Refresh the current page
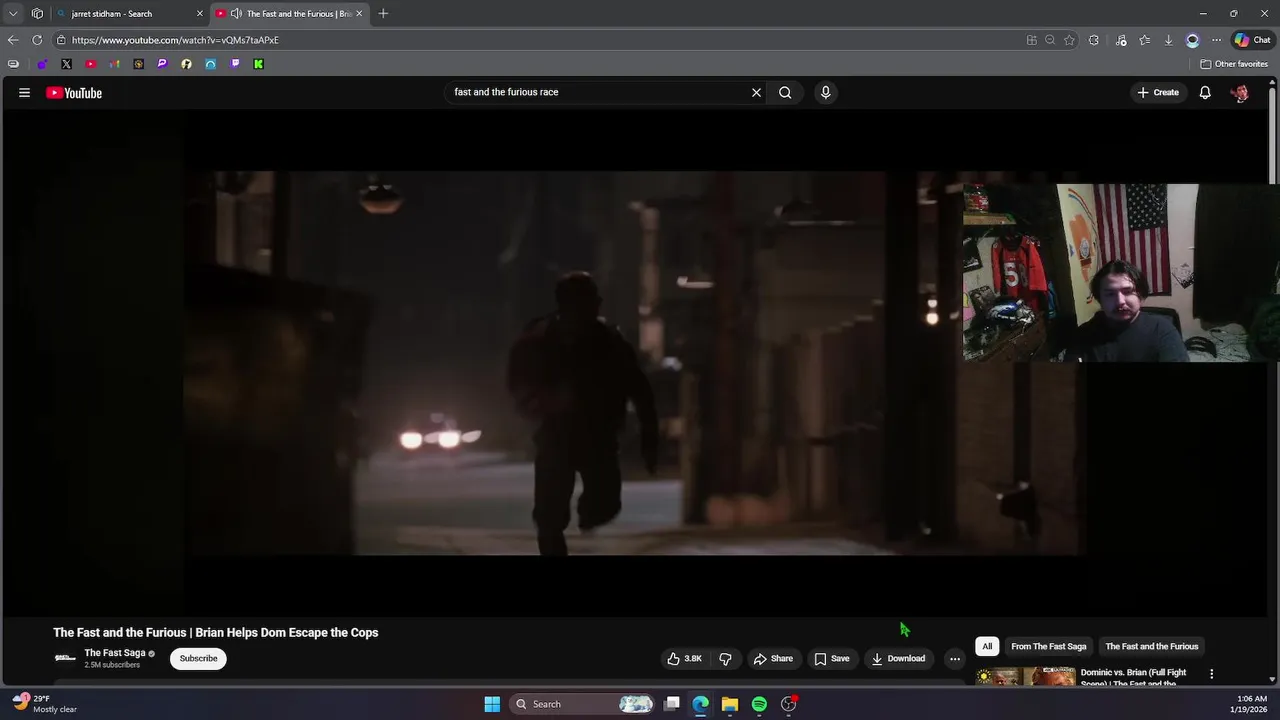The image size is (1280, 720). [37, 40]
